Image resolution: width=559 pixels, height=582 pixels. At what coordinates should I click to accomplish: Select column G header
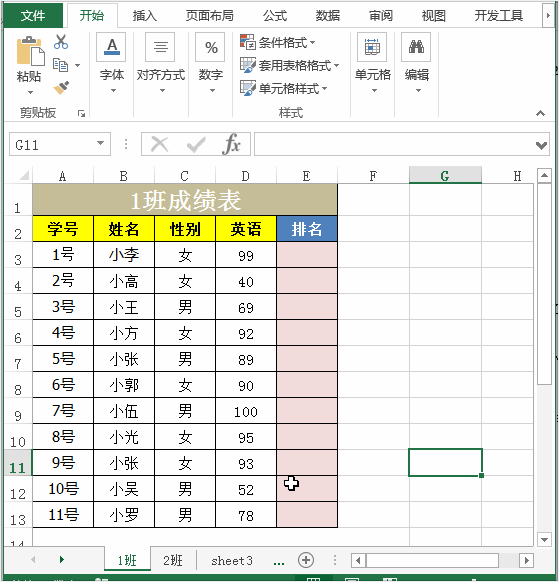point(445,175)
